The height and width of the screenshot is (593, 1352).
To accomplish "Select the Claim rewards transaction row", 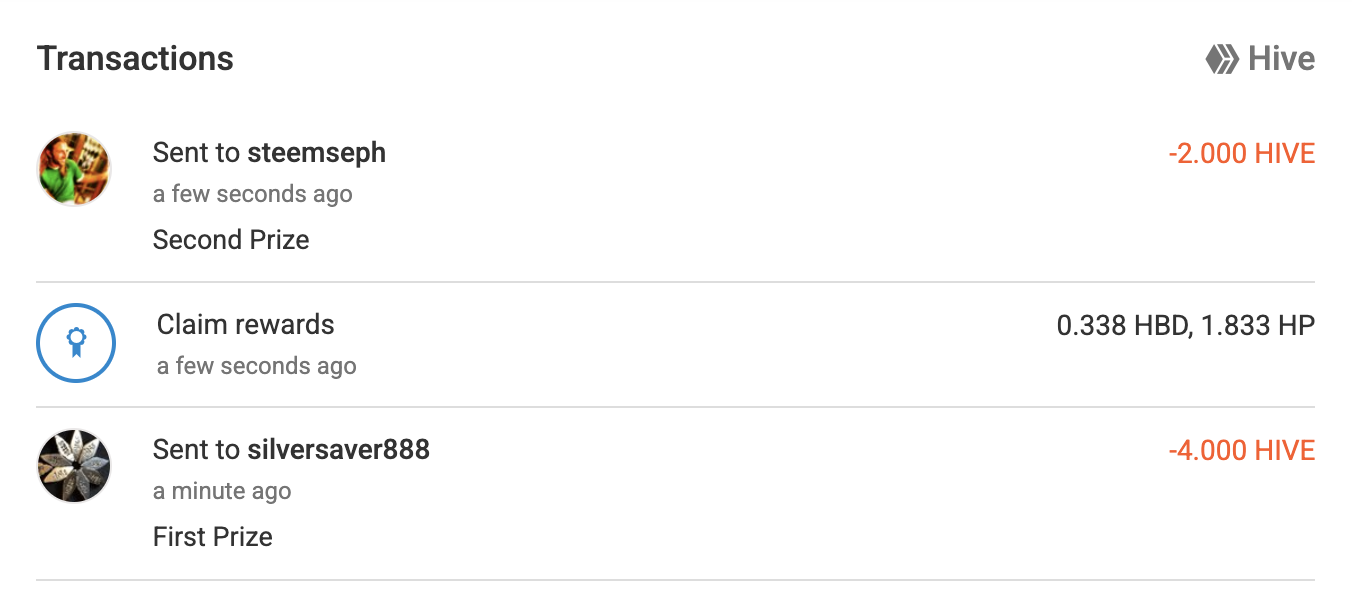I will pyautogui.click(x=676, y=344).
